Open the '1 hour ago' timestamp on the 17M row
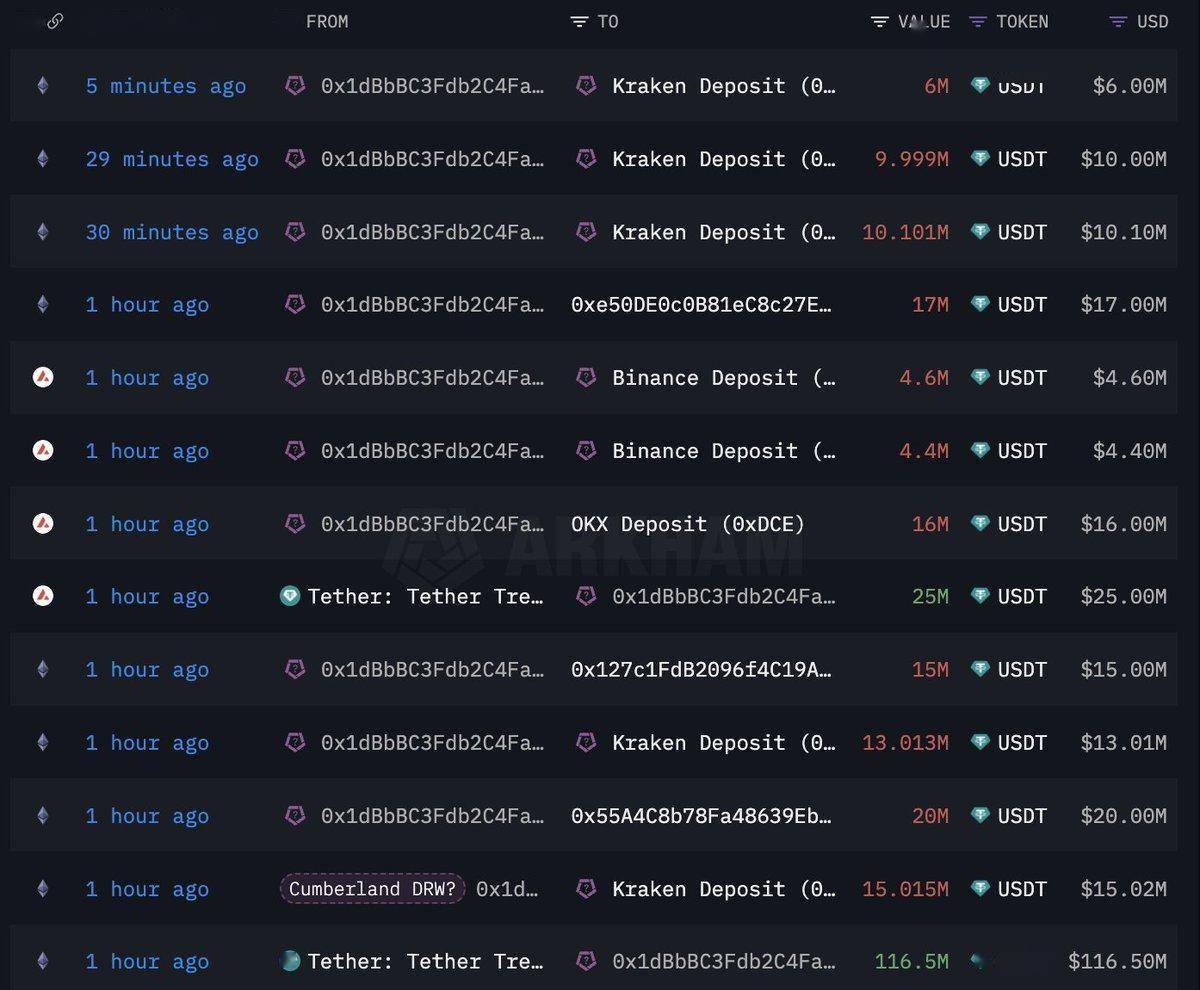 [x=147, y=304]
